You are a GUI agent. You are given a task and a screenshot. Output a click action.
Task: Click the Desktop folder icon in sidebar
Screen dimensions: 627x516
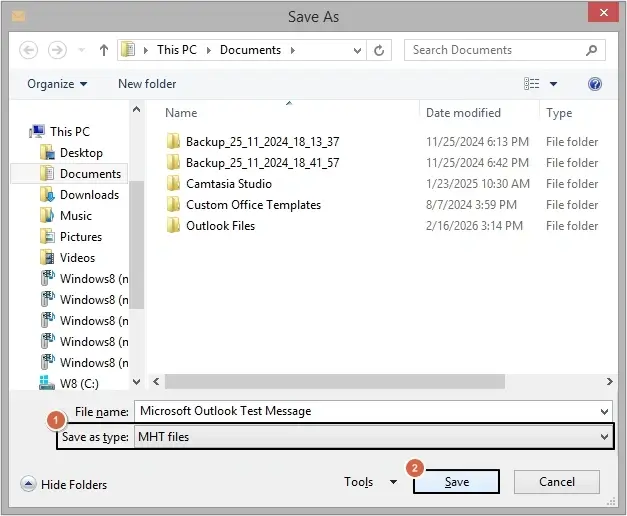pyautogui.click(x=48, y=153)
